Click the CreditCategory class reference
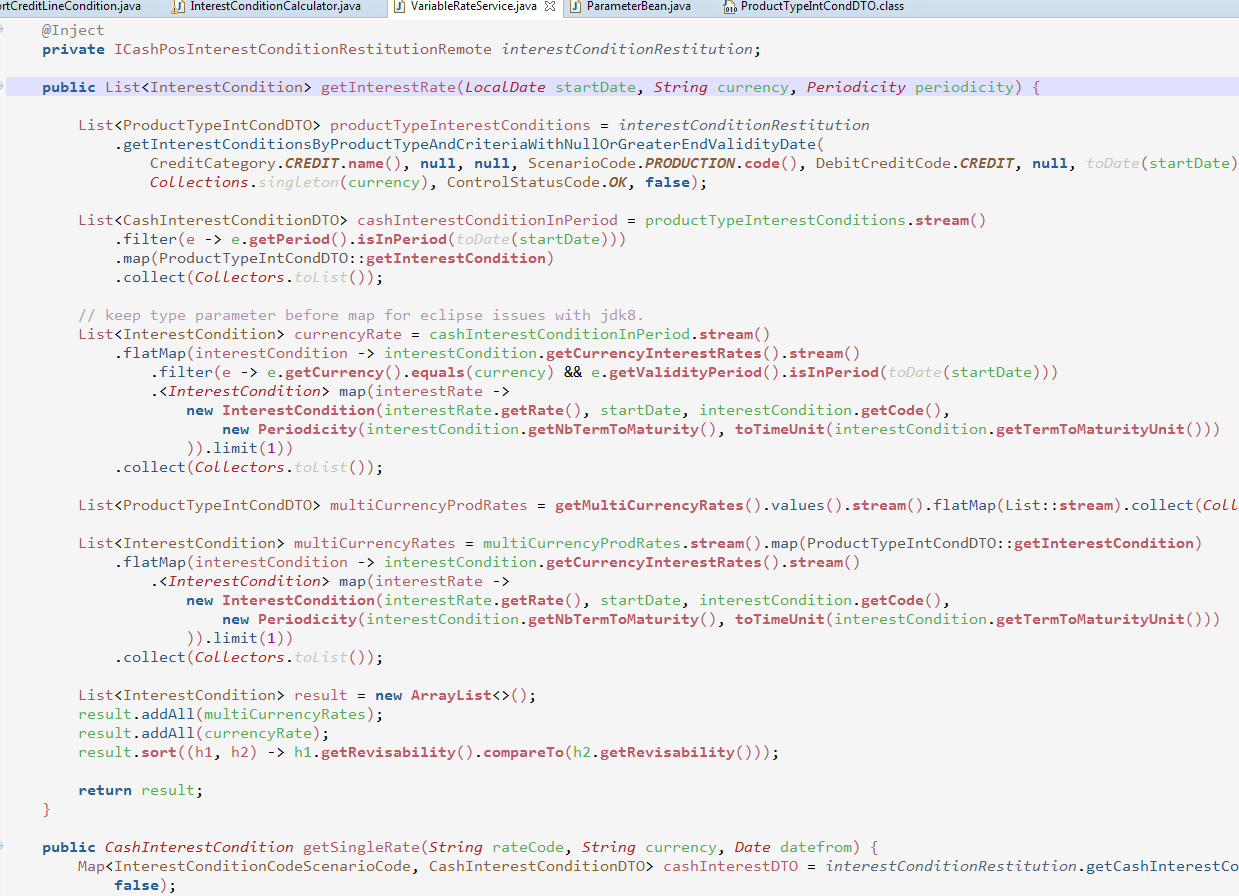Viewport: 1239px width, 896px height. (213, 163)
